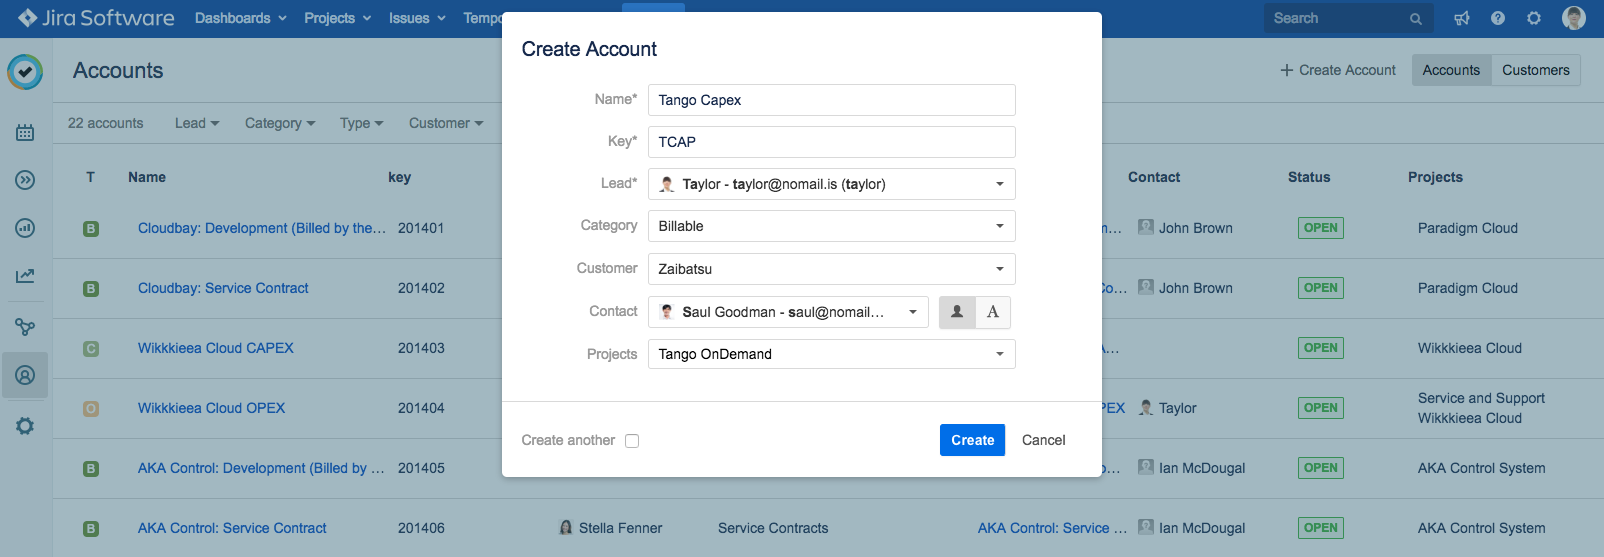1604x557 pixels.
Task: Open the Issues menu
Action: click(x=416, y=18)
